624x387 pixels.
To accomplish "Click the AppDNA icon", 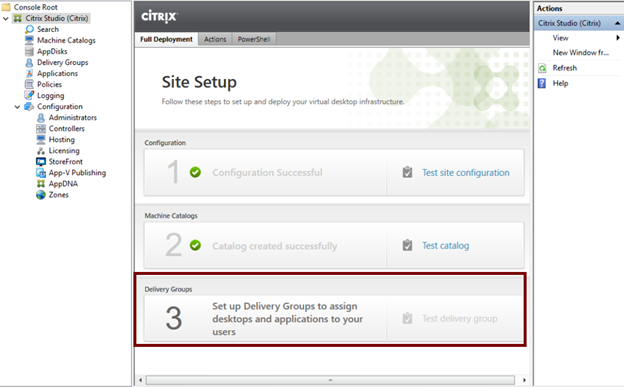I will [41, 184].
